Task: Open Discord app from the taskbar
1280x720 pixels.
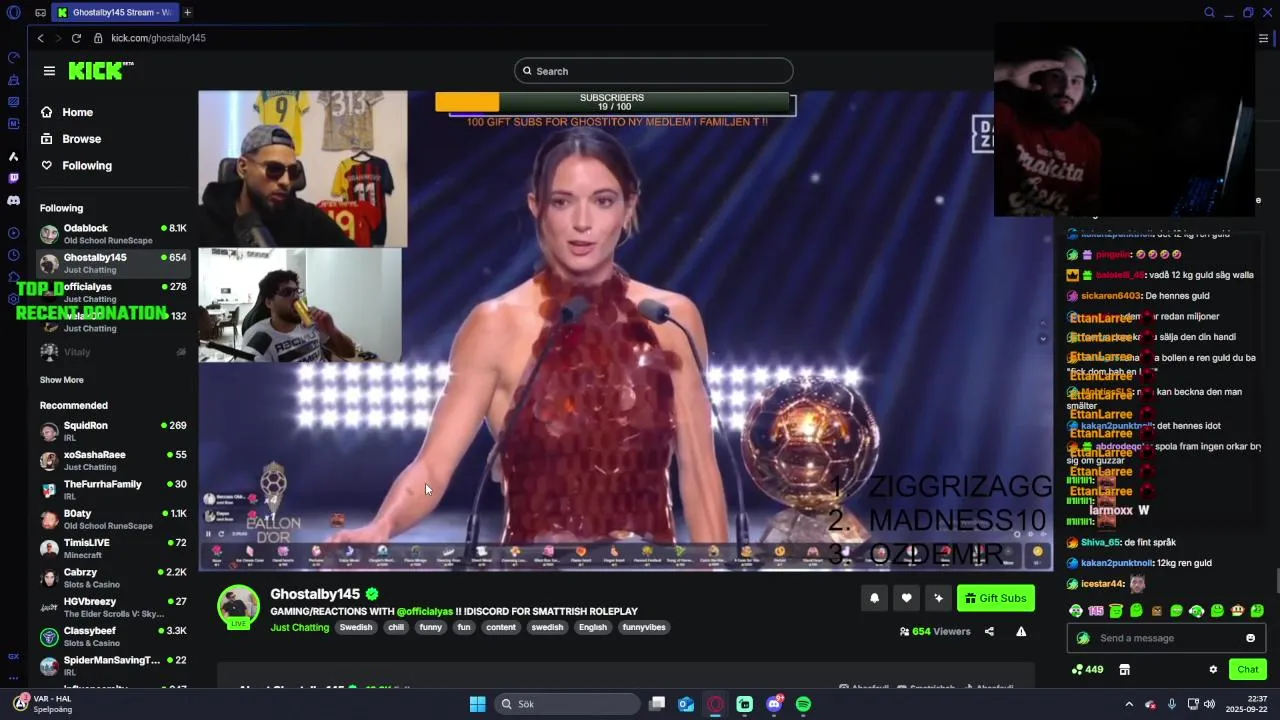Action: pyautogui.click(x=774, y=704)
